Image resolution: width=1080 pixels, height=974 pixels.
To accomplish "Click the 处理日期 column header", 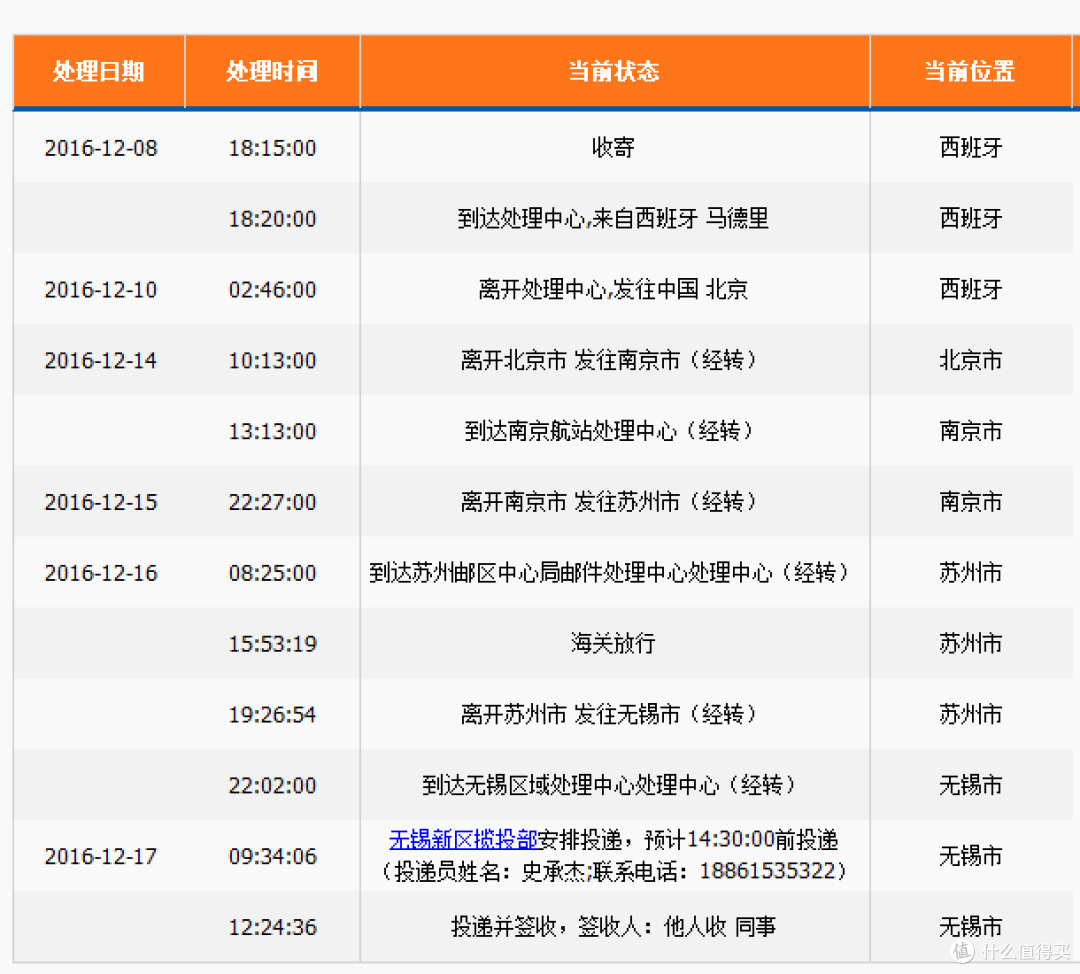I will [x=98, y=72].
